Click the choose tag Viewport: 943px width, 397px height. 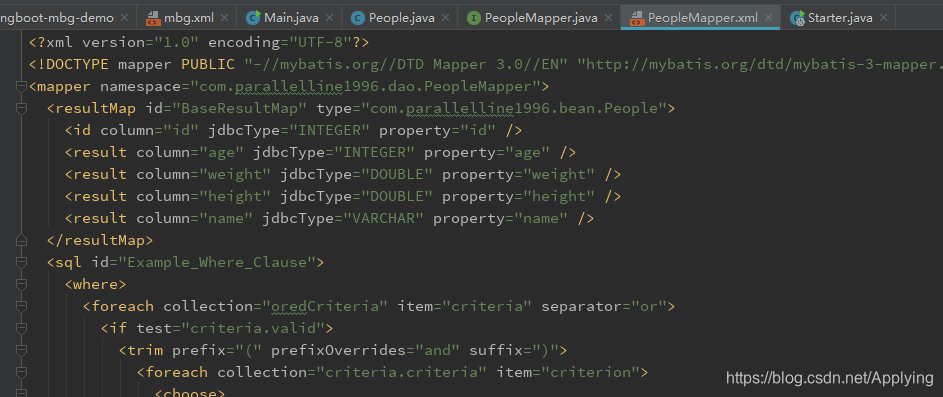(x=190, y=392)
